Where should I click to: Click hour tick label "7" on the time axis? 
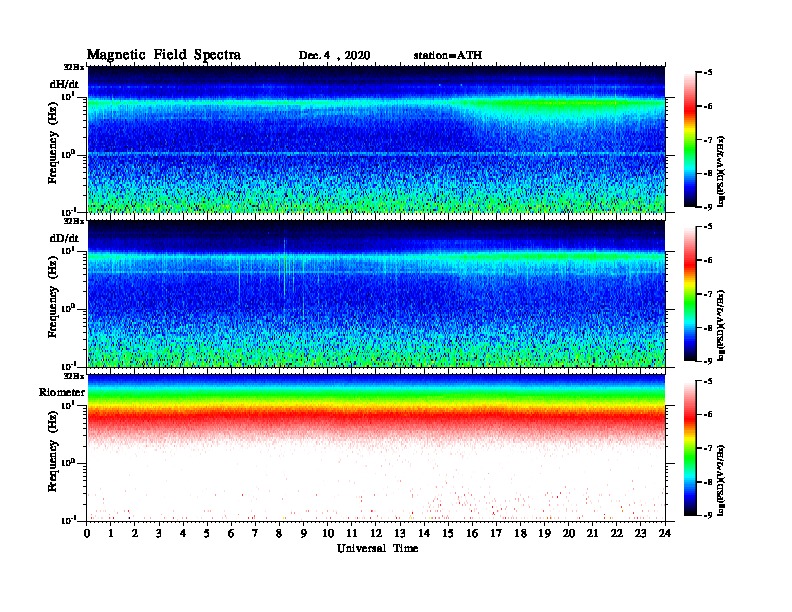click(255, 533)
